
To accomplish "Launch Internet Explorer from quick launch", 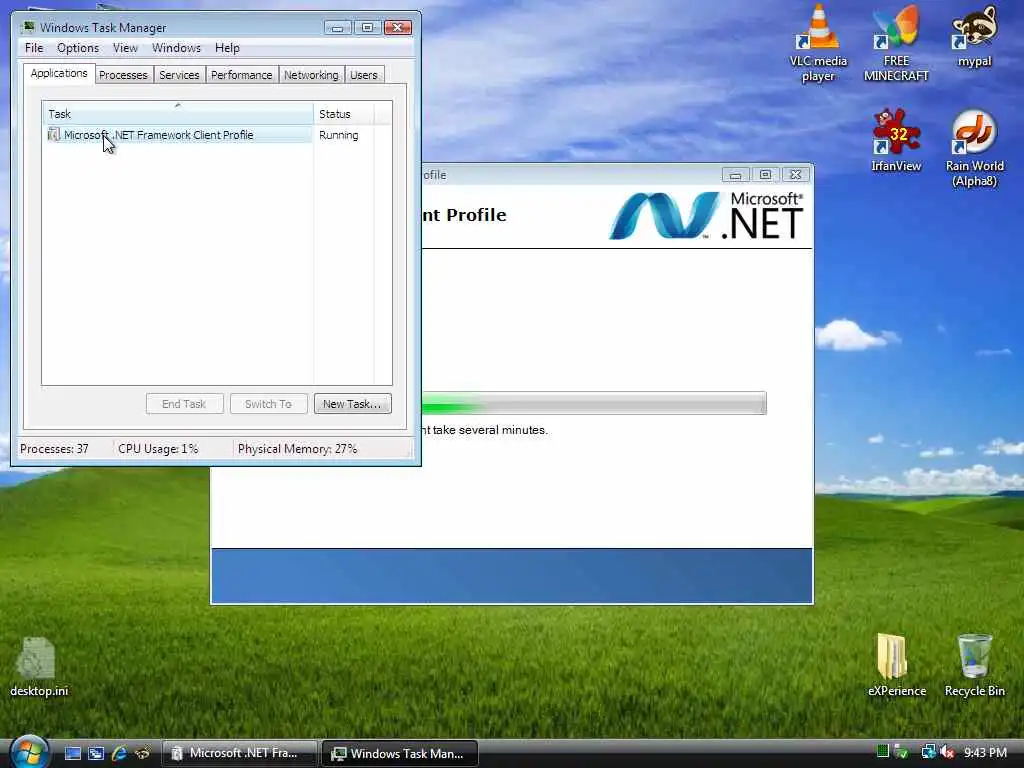I will pos(119,753).
